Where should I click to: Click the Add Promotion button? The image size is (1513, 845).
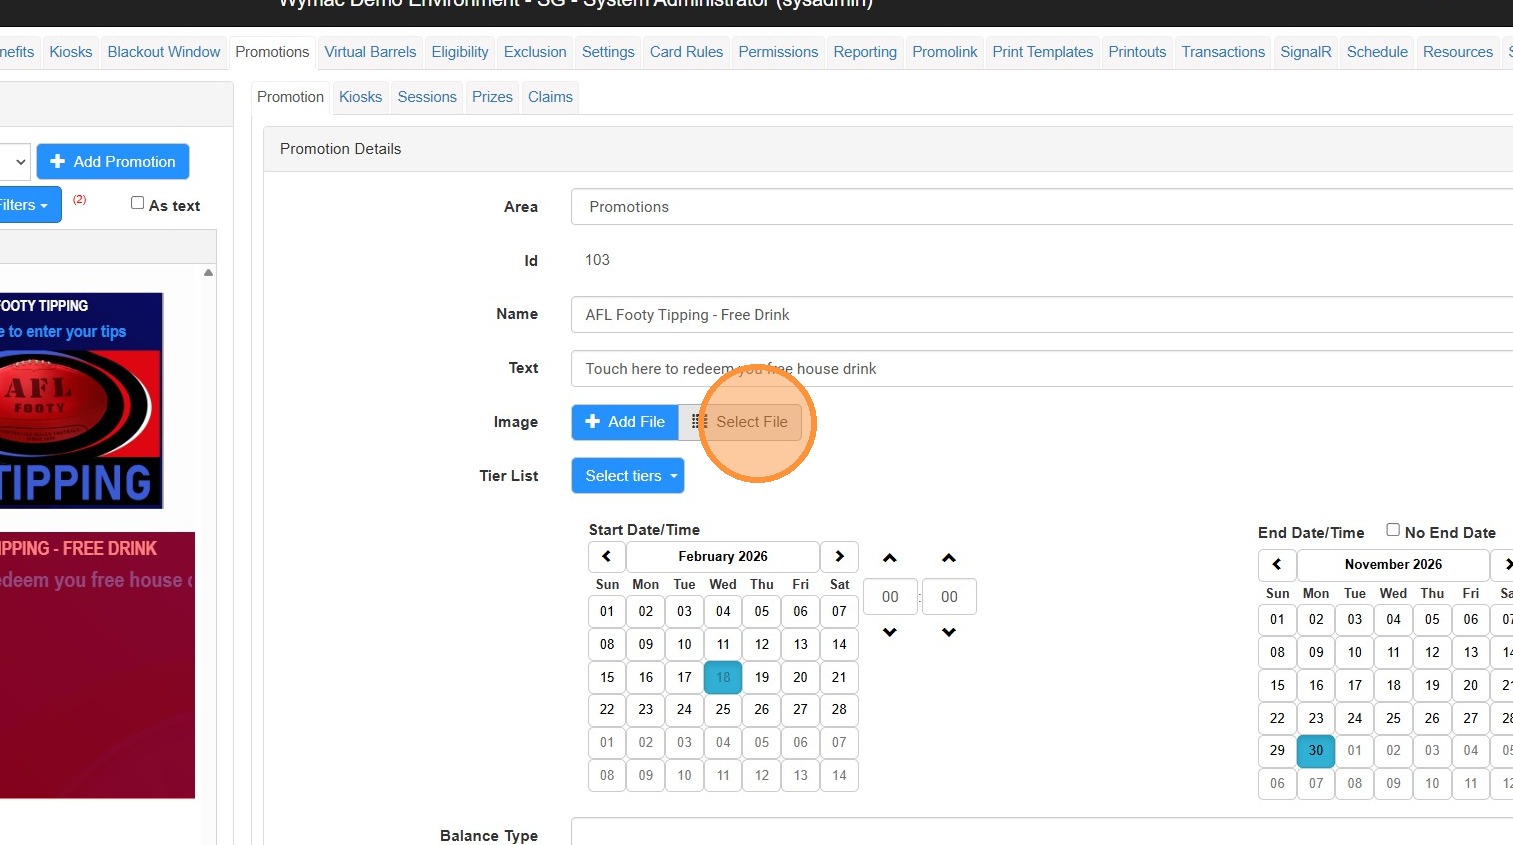(x=113, y=162)
